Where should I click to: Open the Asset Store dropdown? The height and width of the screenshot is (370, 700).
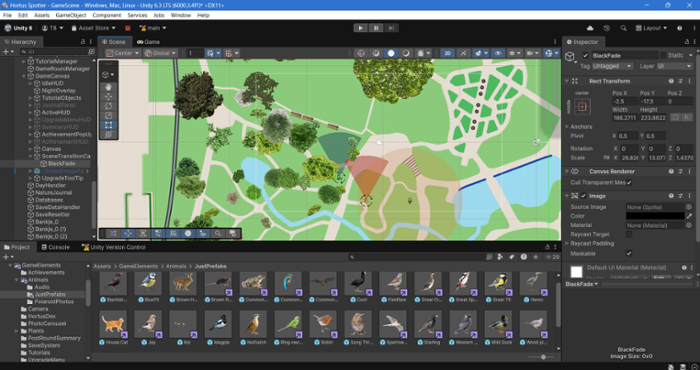93,28
